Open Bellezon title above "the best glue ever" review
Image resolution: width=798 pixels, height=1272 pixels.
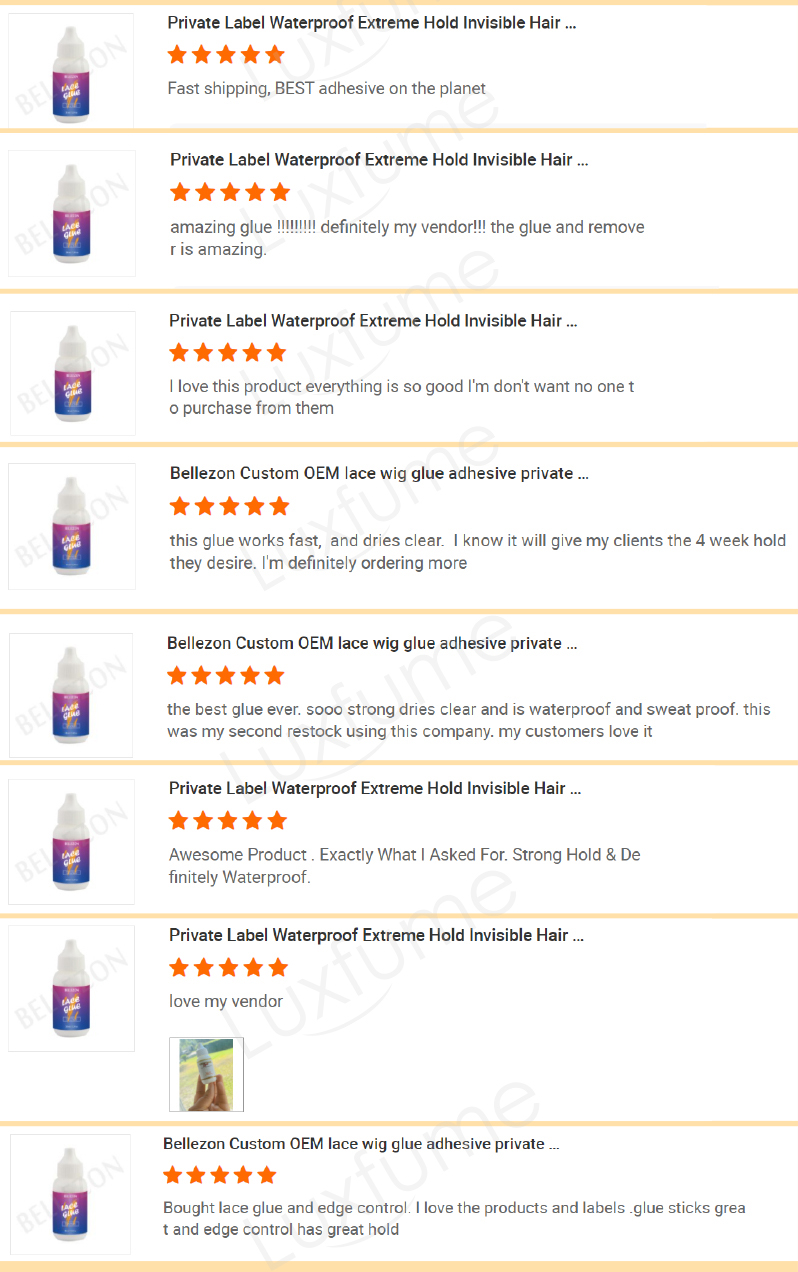coord(372,643)
